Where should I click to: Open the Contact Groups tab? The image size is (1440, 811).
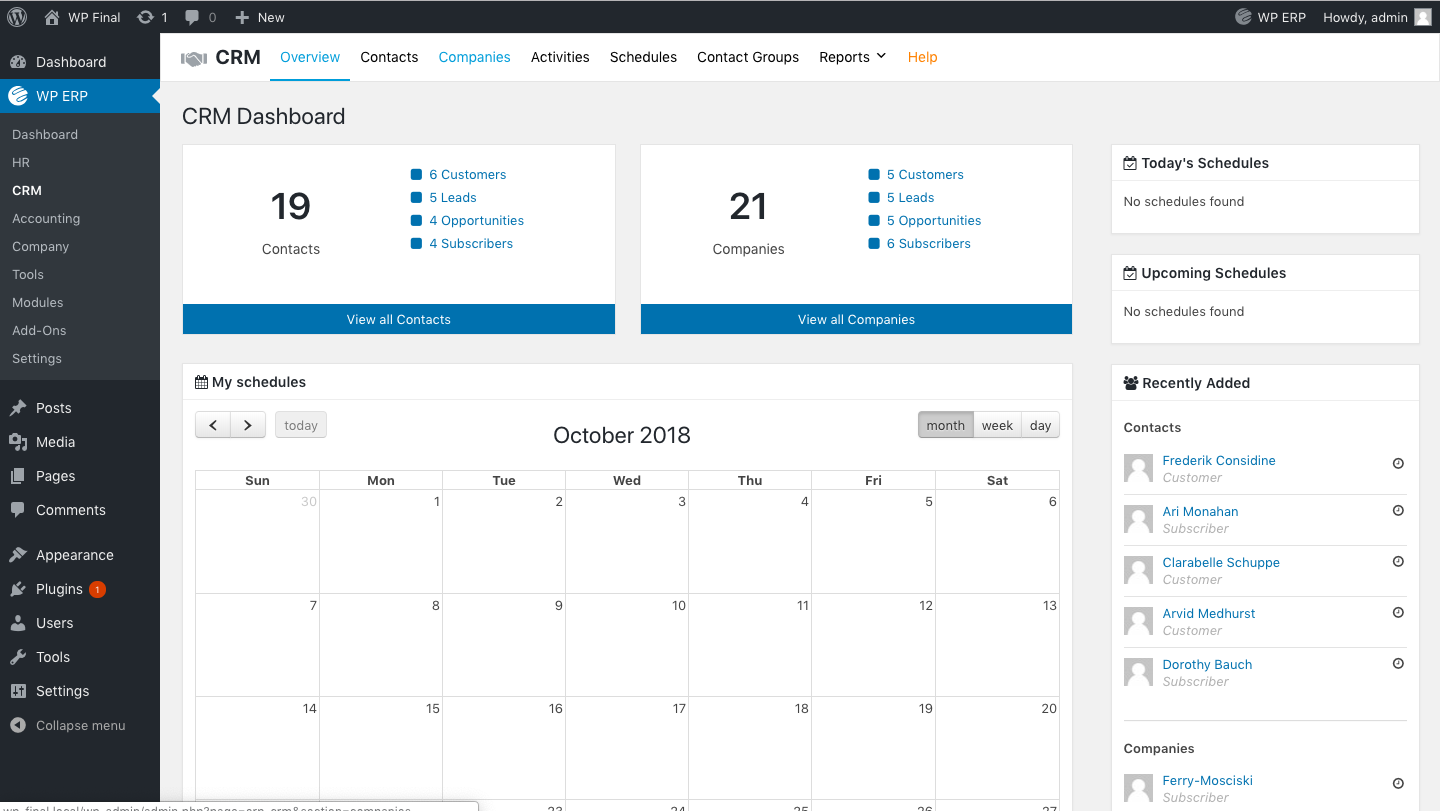point(748,57)
